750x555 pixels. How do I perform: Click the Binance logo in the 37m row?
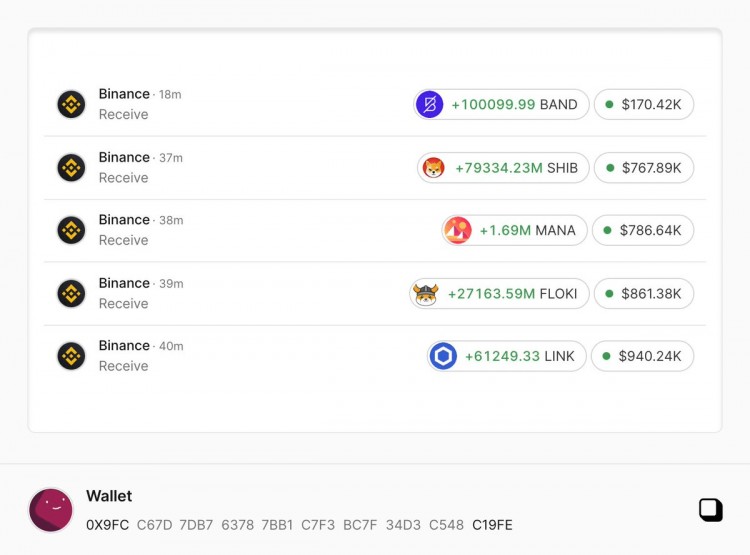[71, 167]
